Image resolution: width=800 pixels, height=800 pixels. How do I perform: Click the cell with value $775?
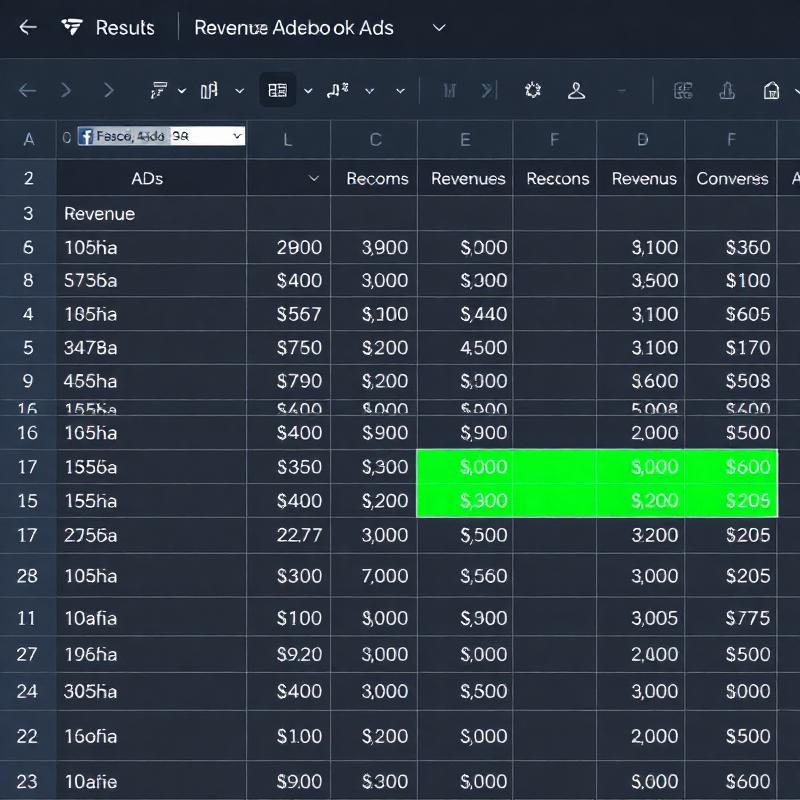tap(731, 618)
